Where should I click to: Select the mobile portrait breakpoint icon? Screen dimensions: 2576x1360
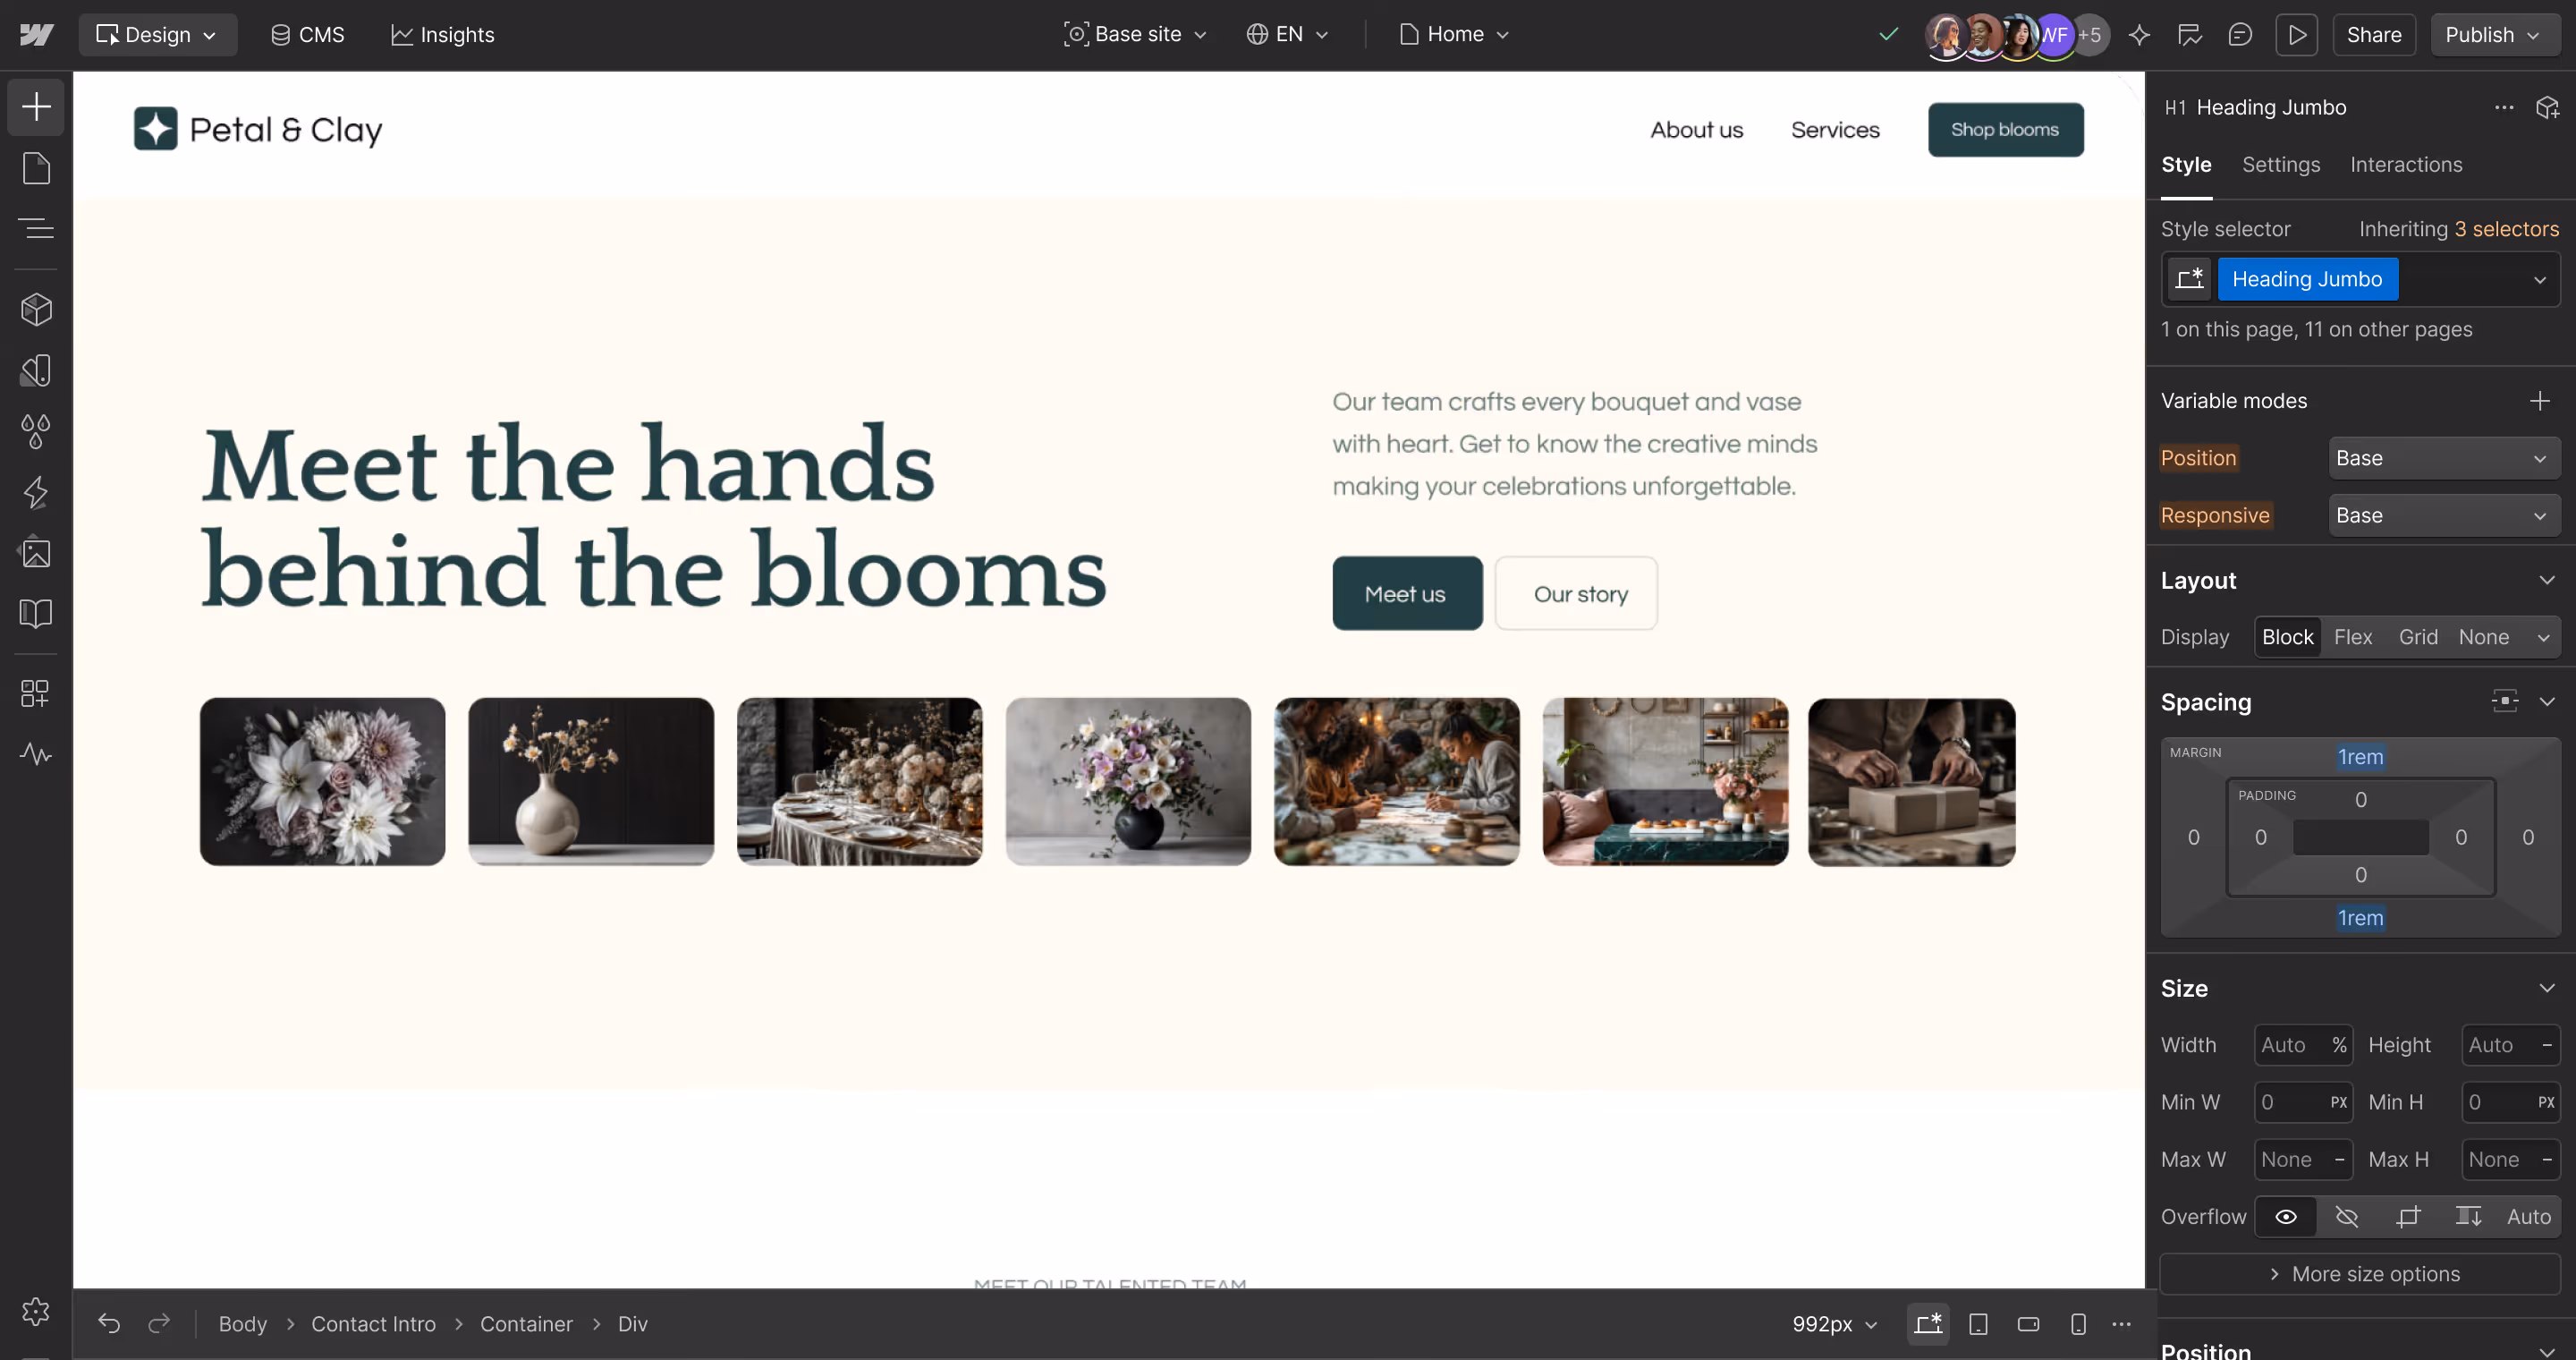2078,1324
